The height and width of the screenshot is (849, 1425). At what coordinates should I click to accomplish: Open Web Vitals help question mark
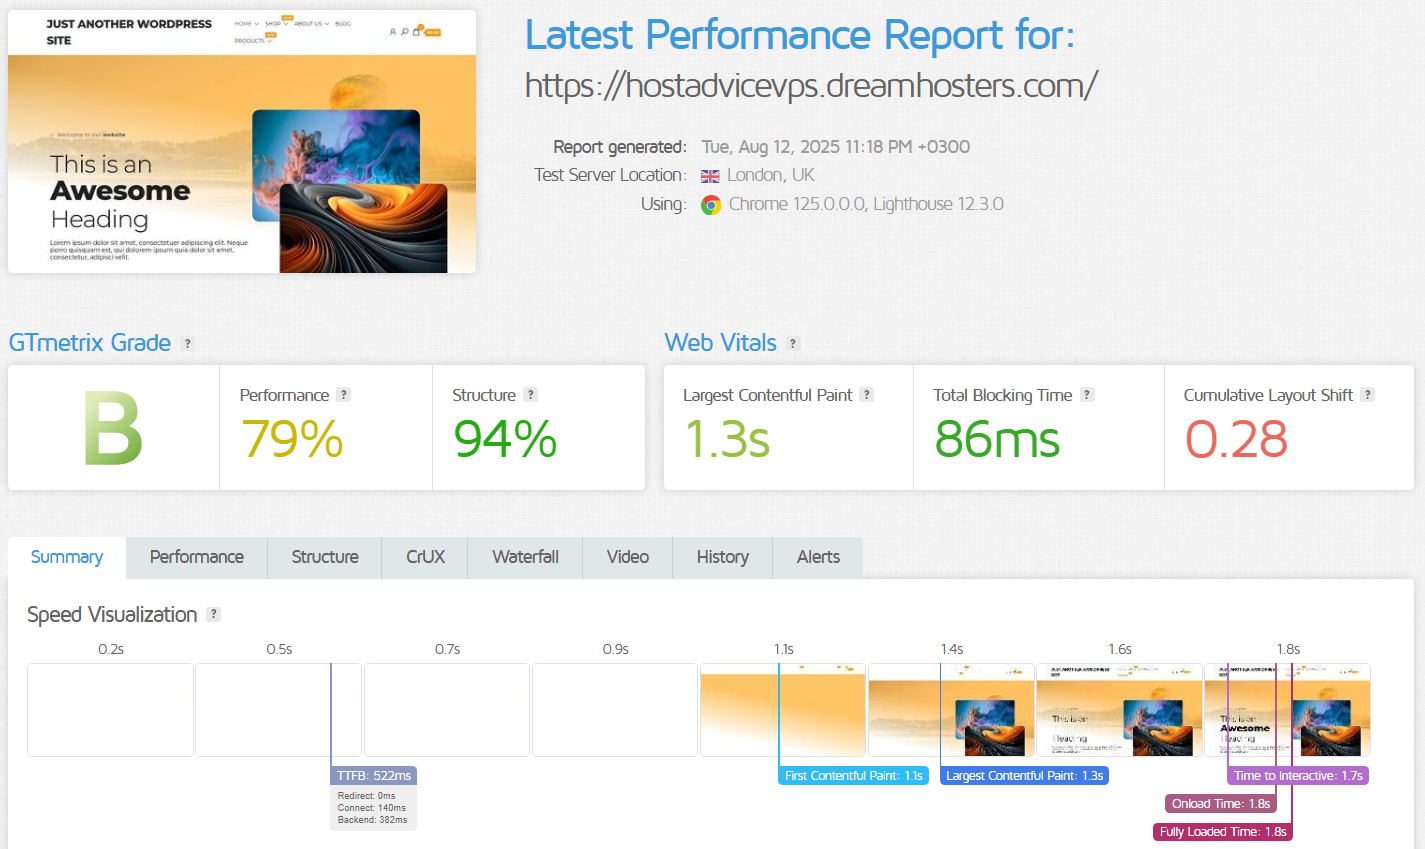tap(793, 343)
